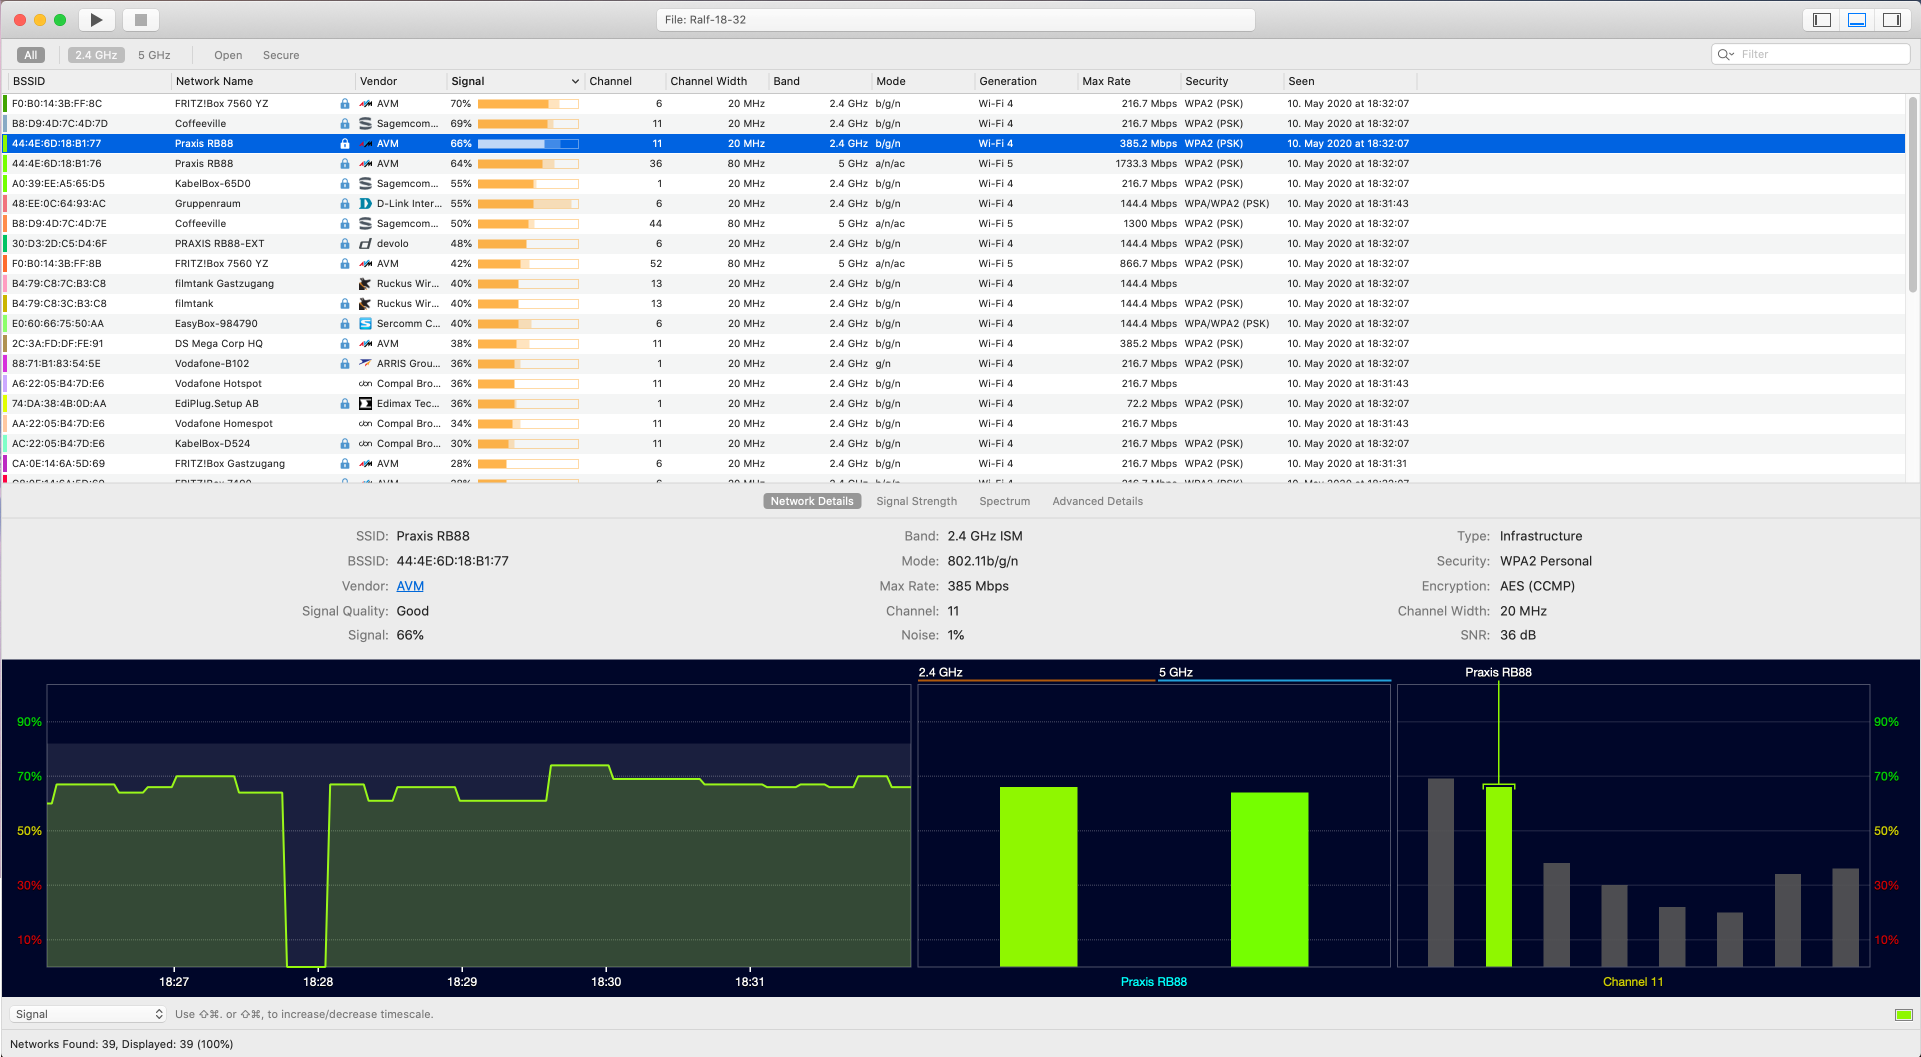Screen dimensions: 1921x1057
Task: Toggle the 5 GHz band filter
Action: pyautogui.click(x=154, y=55)
